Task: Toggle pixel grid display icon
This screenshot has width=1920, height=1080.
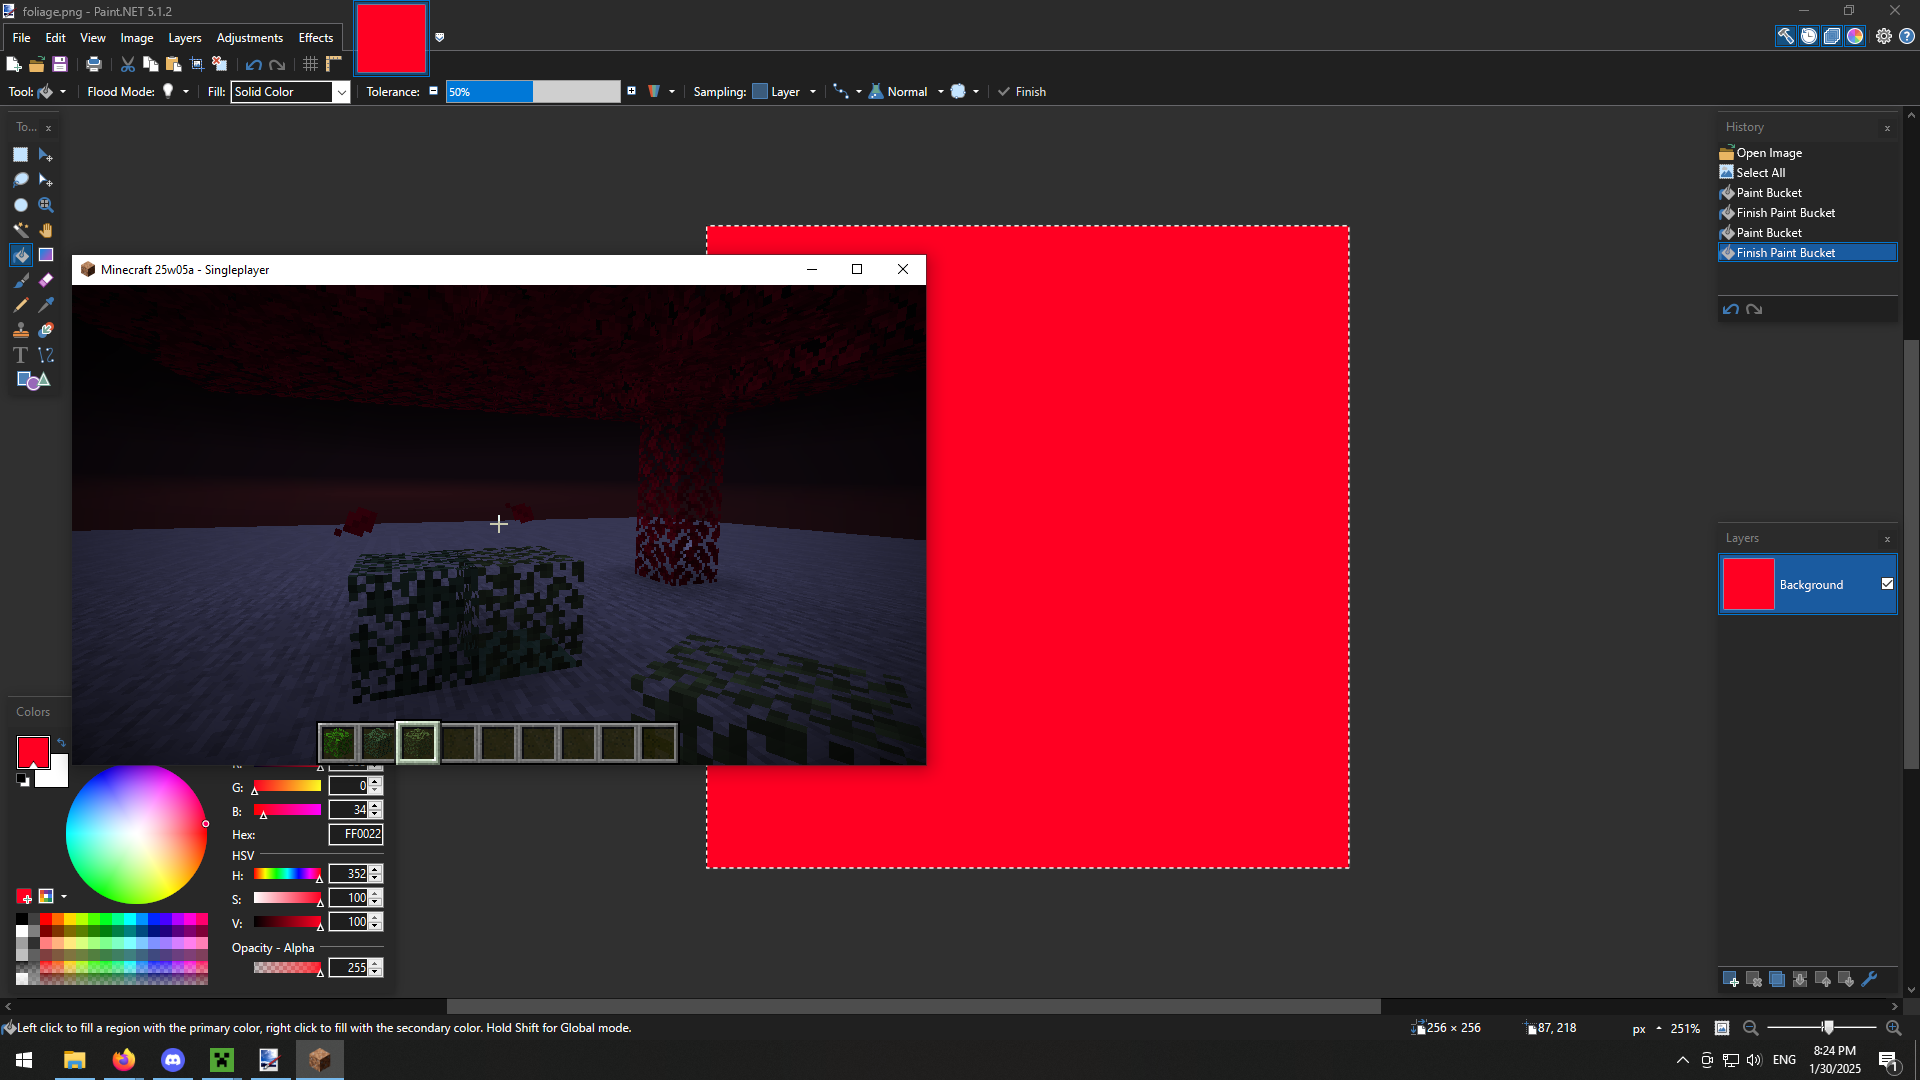Action: click(310, 64)
